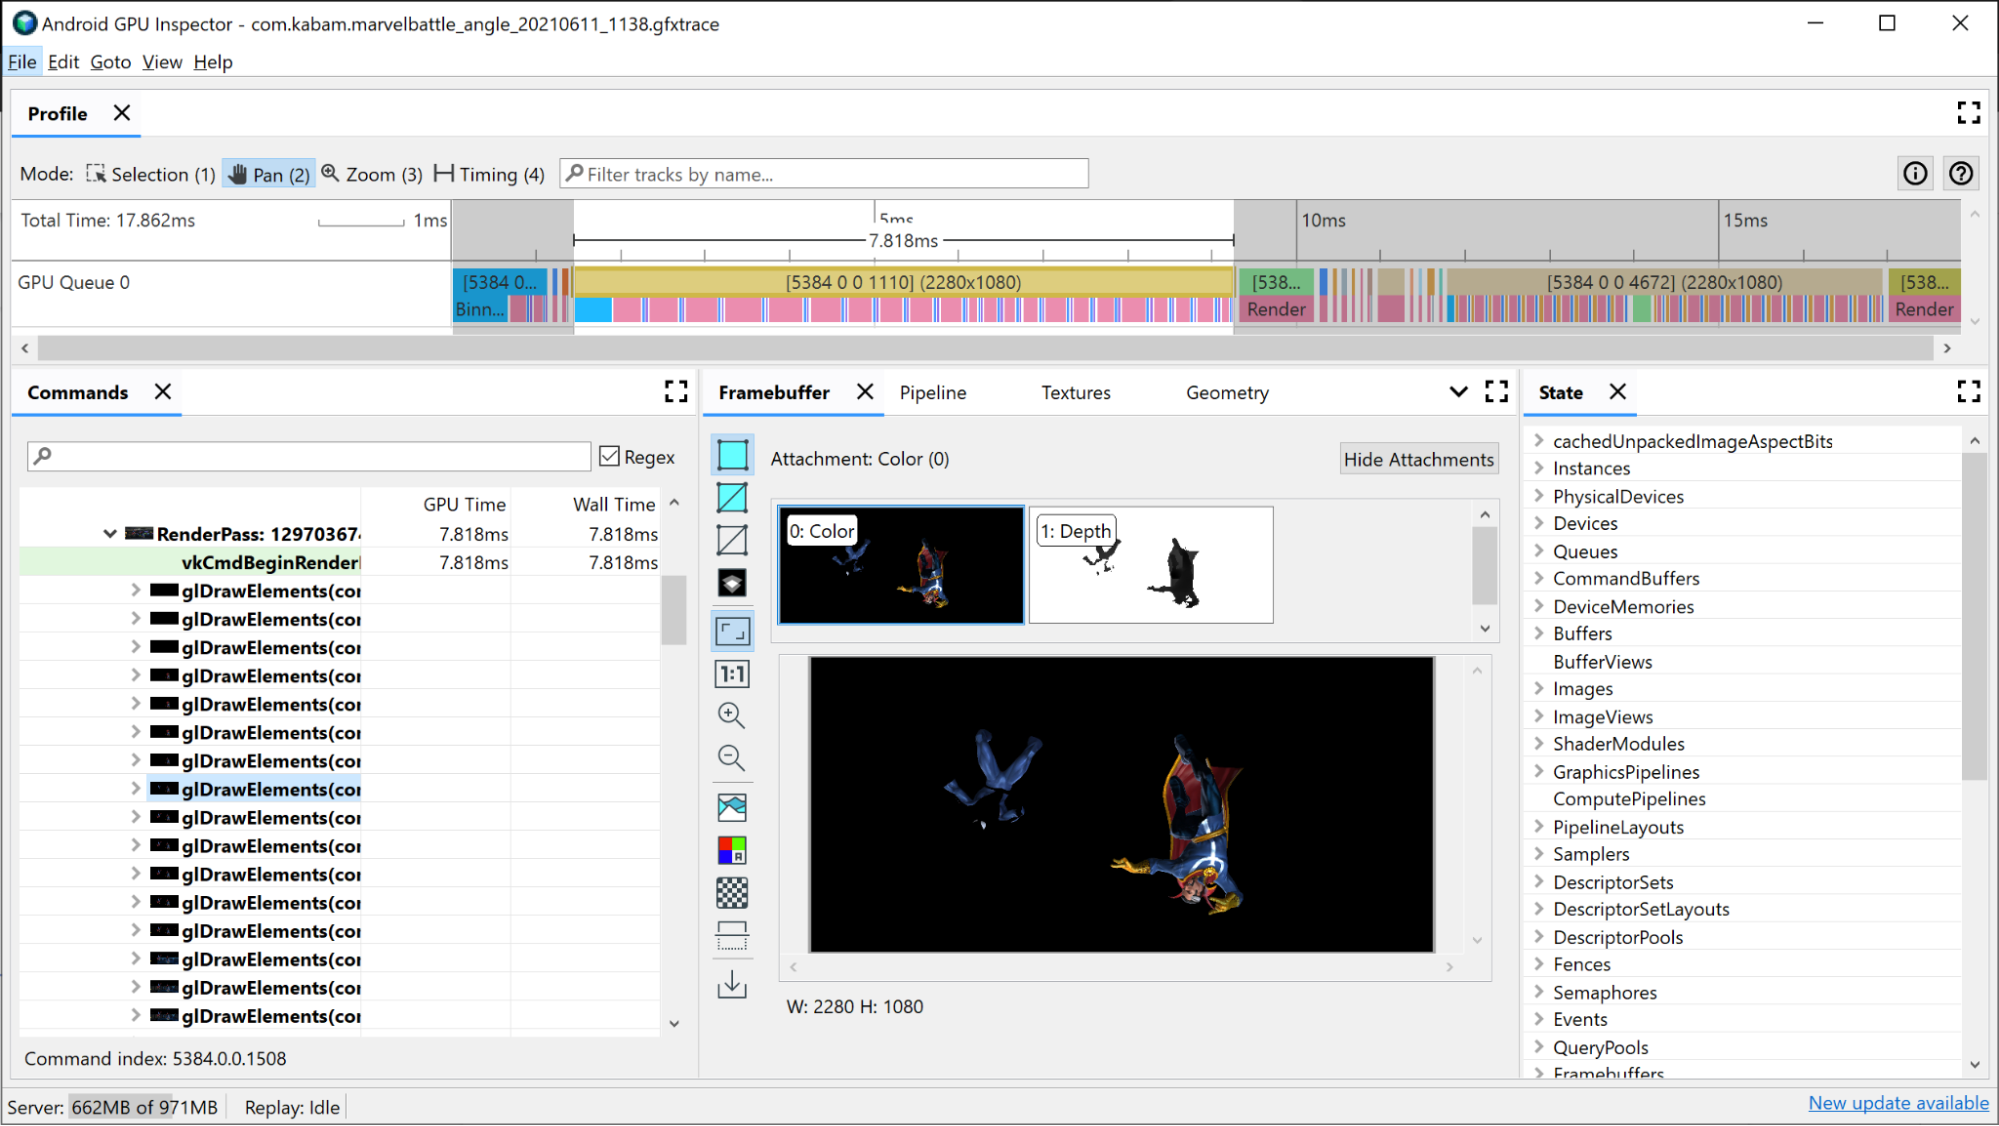Screen dimensions: 1999x1126
Task: Switch to Timing mode (4)
Action: tap(487, 174)
